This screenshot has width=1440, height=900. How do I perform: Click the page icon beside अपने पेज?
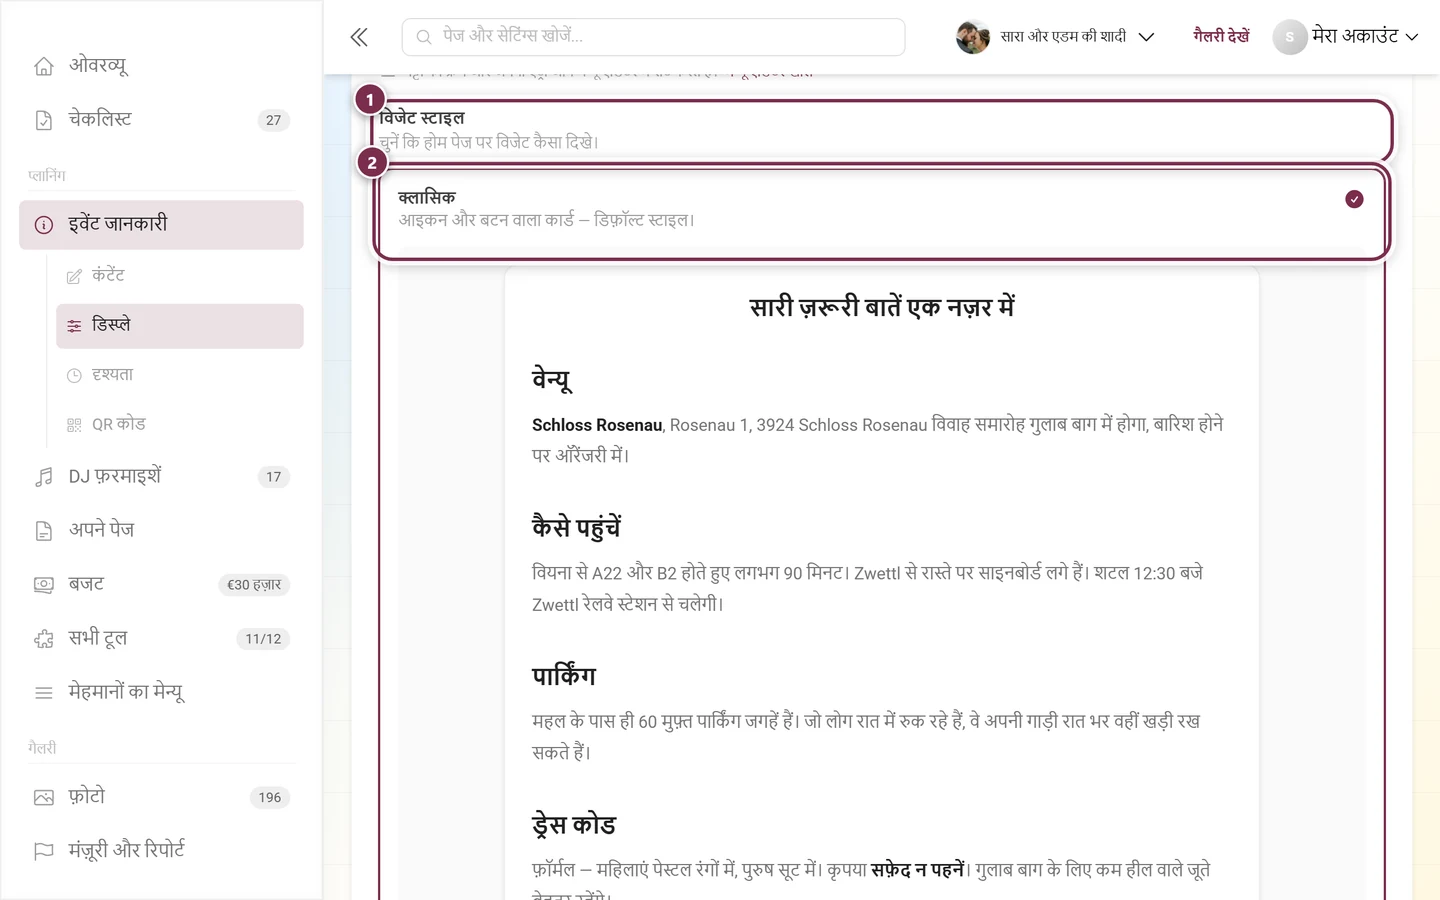(x=44, y=531)
